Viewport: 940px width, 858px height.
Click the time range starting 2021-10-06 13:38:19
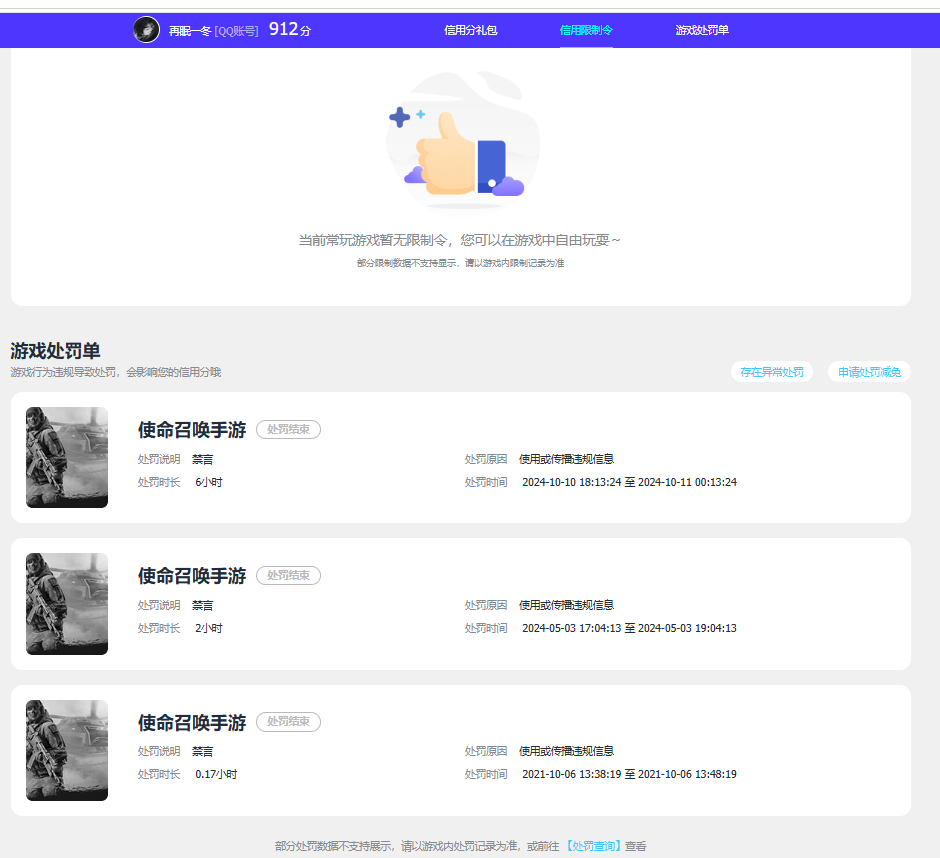click(x=629, y=774)
